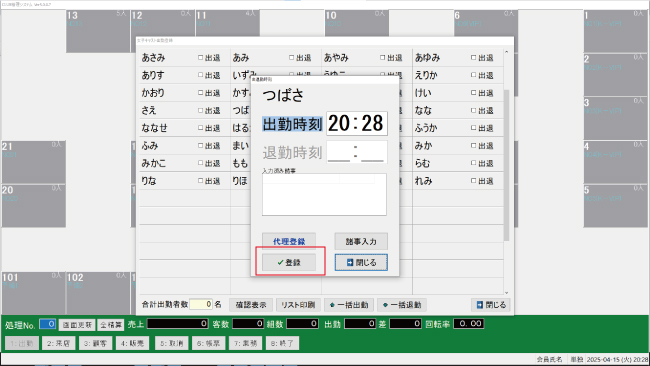Viewport: 650px width, 366px height.
Task: Toggle 出退 checkbox for あゆみ
Action: (473, 58)
